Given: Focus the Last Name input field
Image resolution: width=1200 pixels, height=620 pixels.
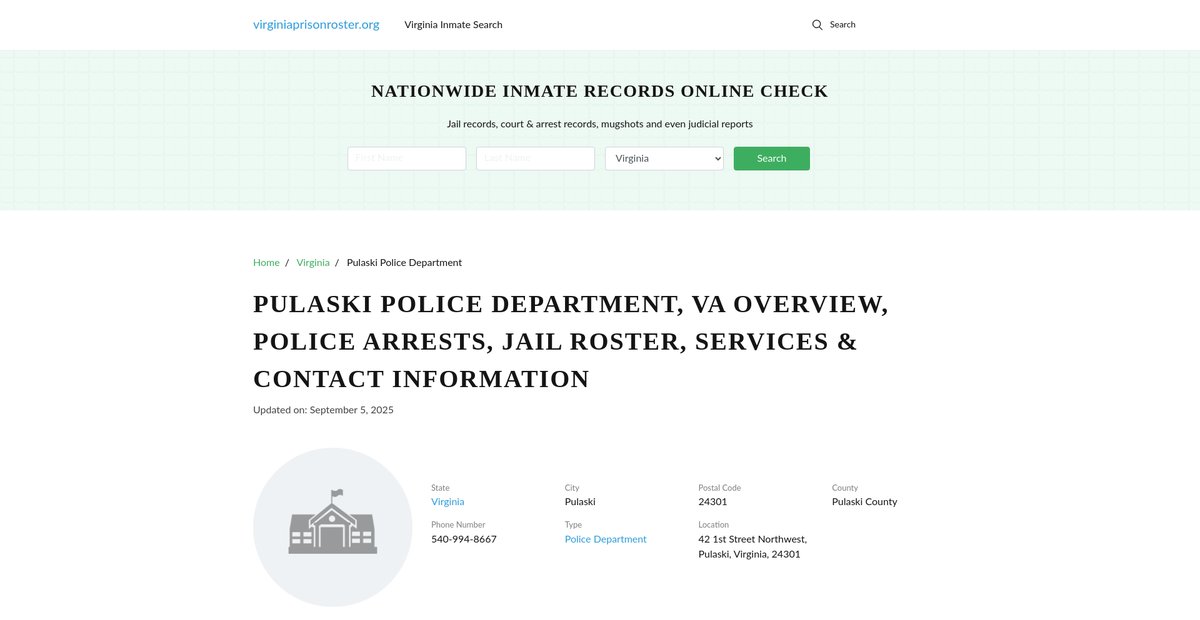Looking at the screenshot, I should coord(535,158).
